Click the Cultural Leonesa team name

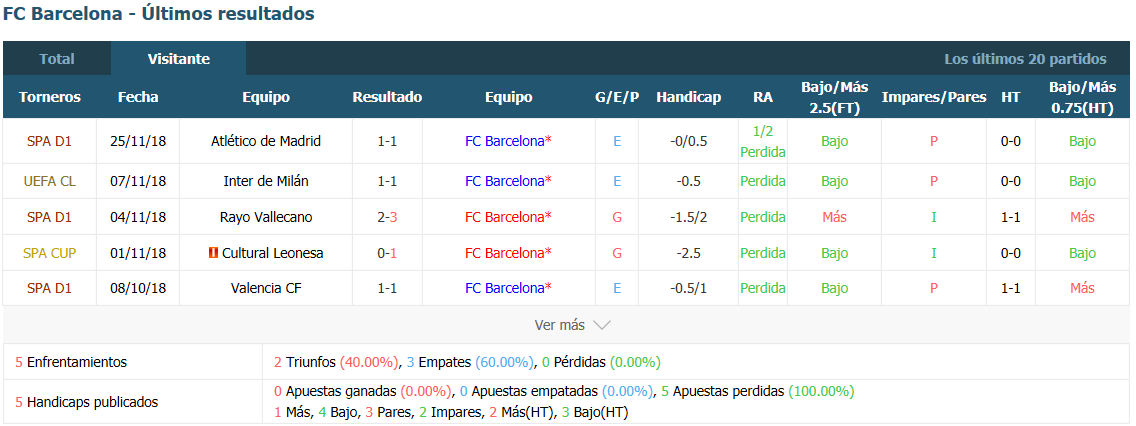(272, 253)
